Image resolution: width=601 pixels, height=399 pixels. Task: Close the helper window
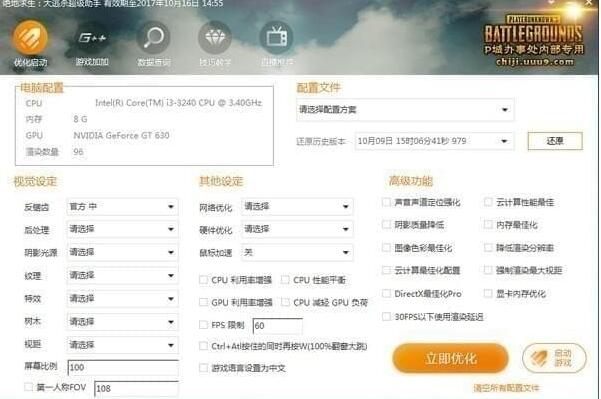[x=590, y=3]
